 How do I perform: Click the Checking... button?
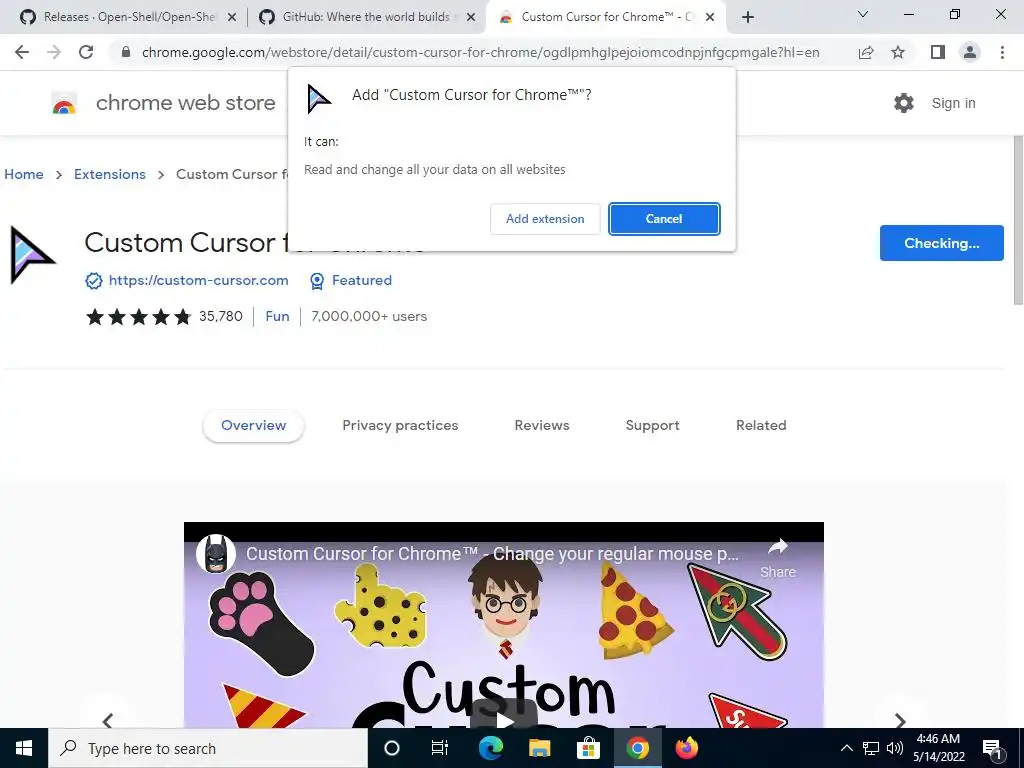pos(942,243)
